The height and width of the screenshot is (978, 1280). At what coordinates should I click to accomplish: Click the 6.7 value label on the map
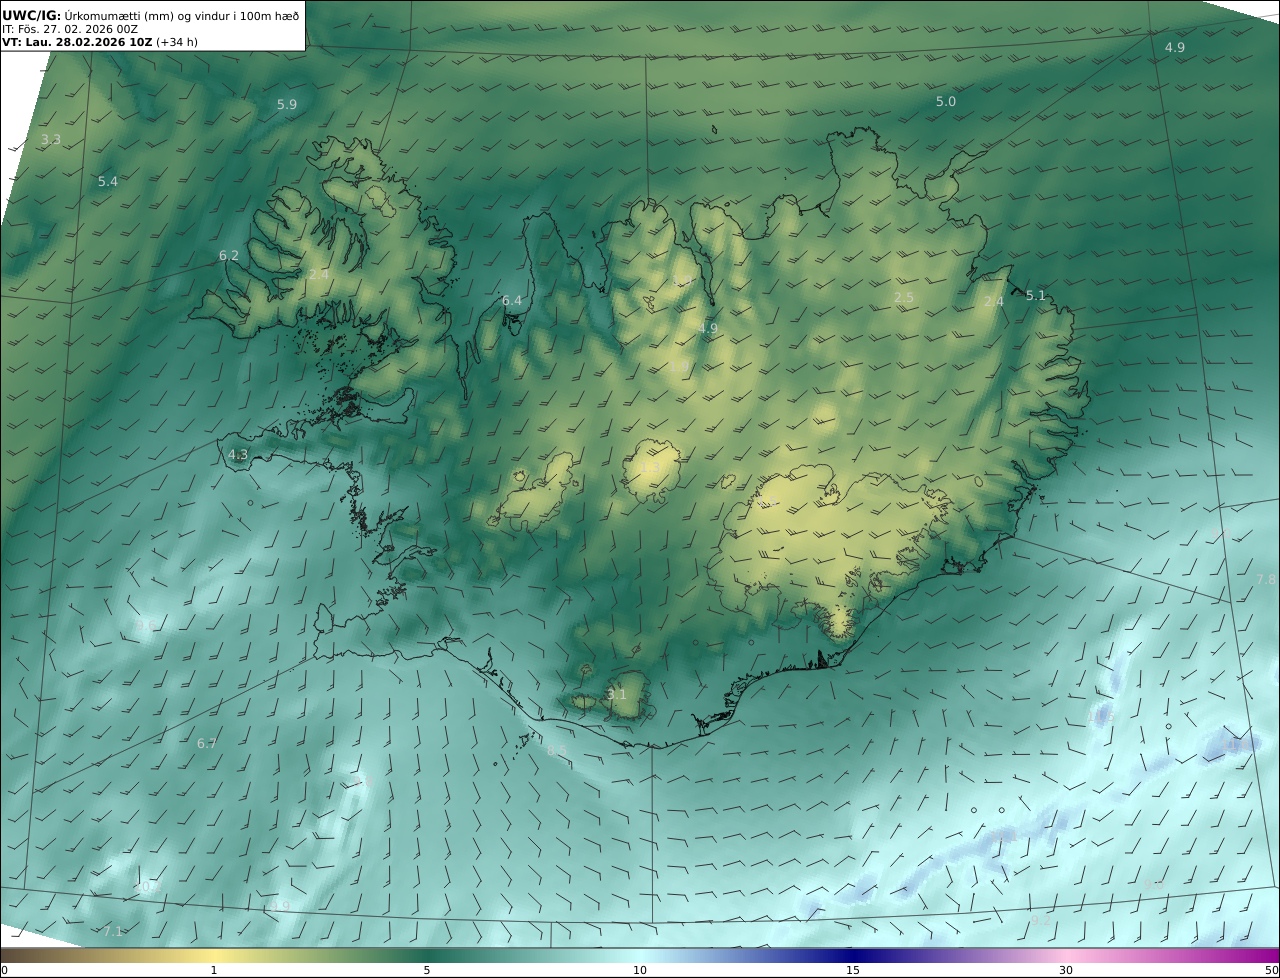coord(207,744)
